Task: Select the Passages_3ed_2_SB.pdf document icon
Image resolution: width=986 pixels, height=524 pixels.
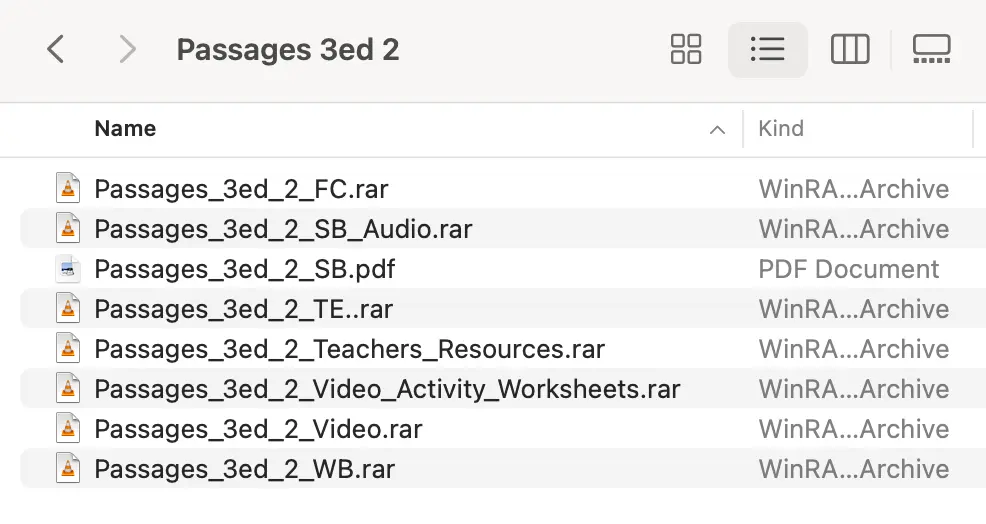Action: coord(68,269)
